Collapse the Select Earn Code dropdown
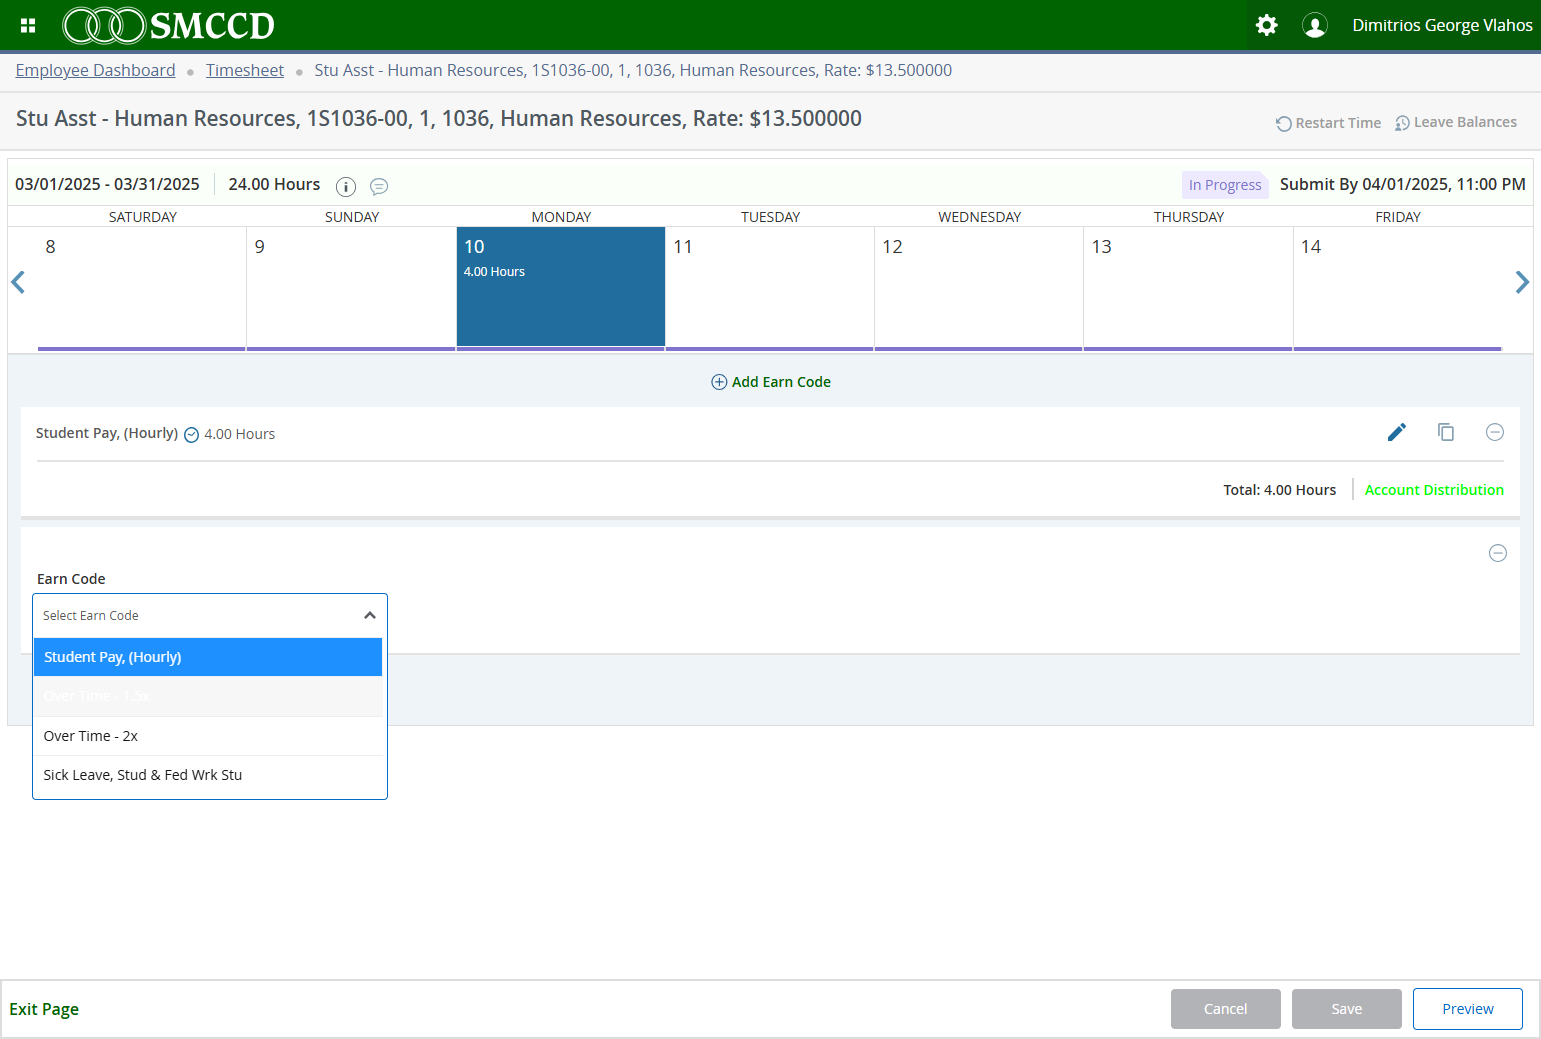 click(370, 615)
